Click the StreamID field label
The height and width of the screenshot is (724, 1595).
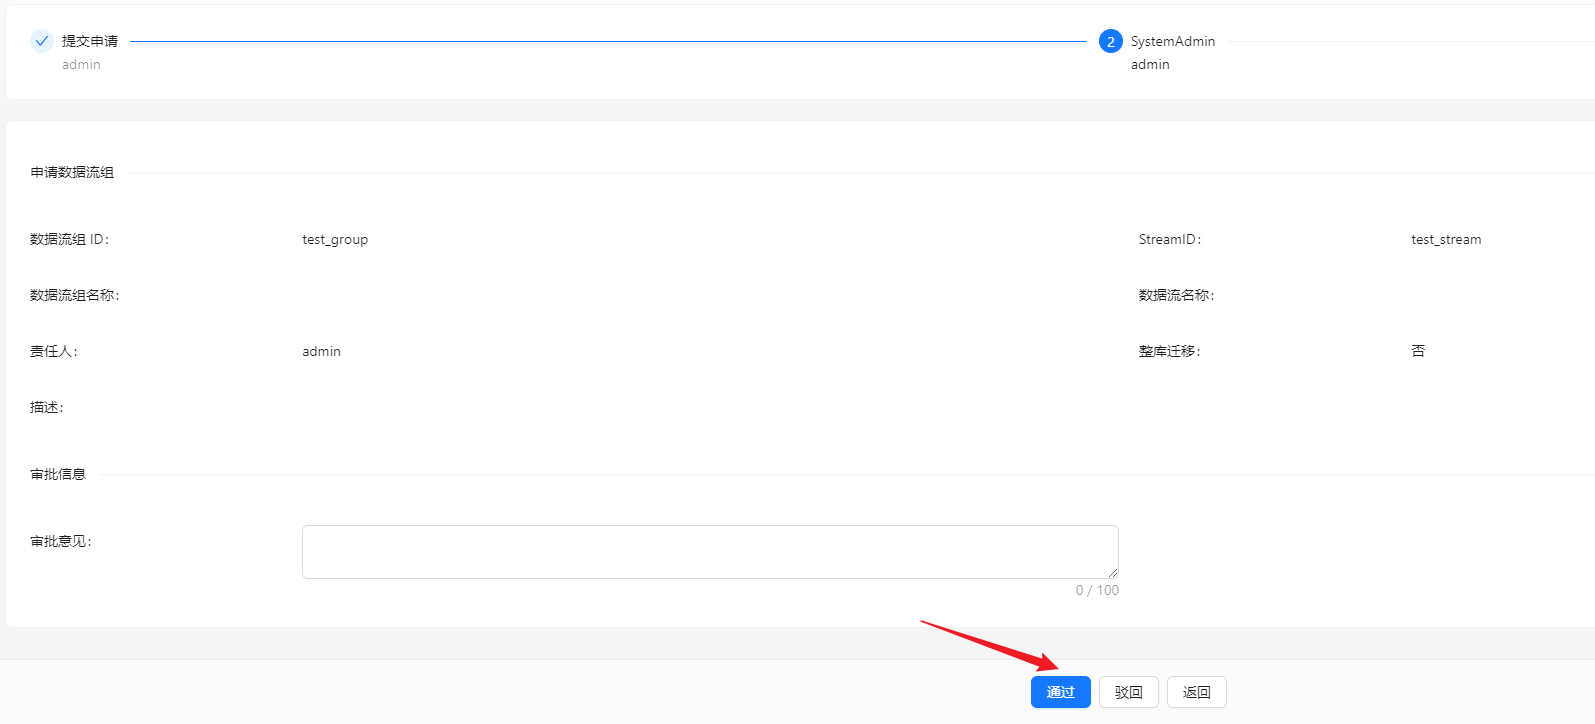(x=1169, y=239)
